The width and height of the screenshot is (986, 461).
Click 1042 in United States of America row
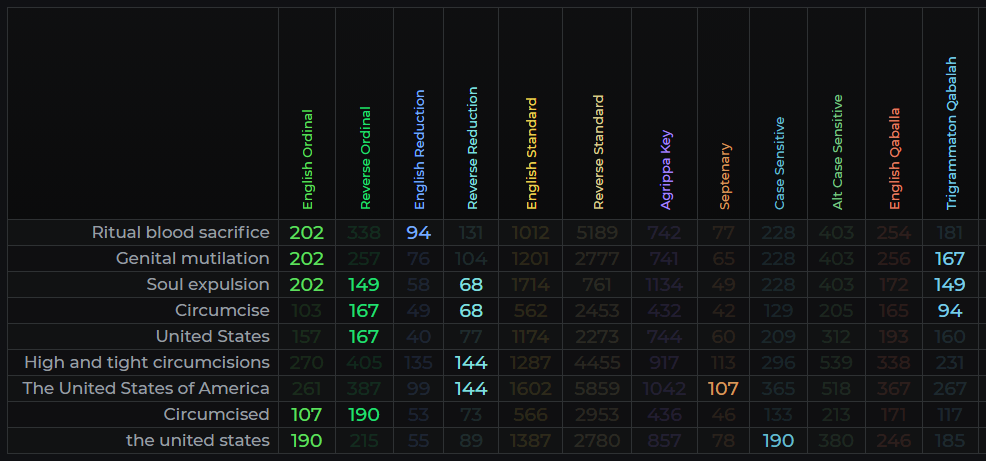[x=665, y=389]
